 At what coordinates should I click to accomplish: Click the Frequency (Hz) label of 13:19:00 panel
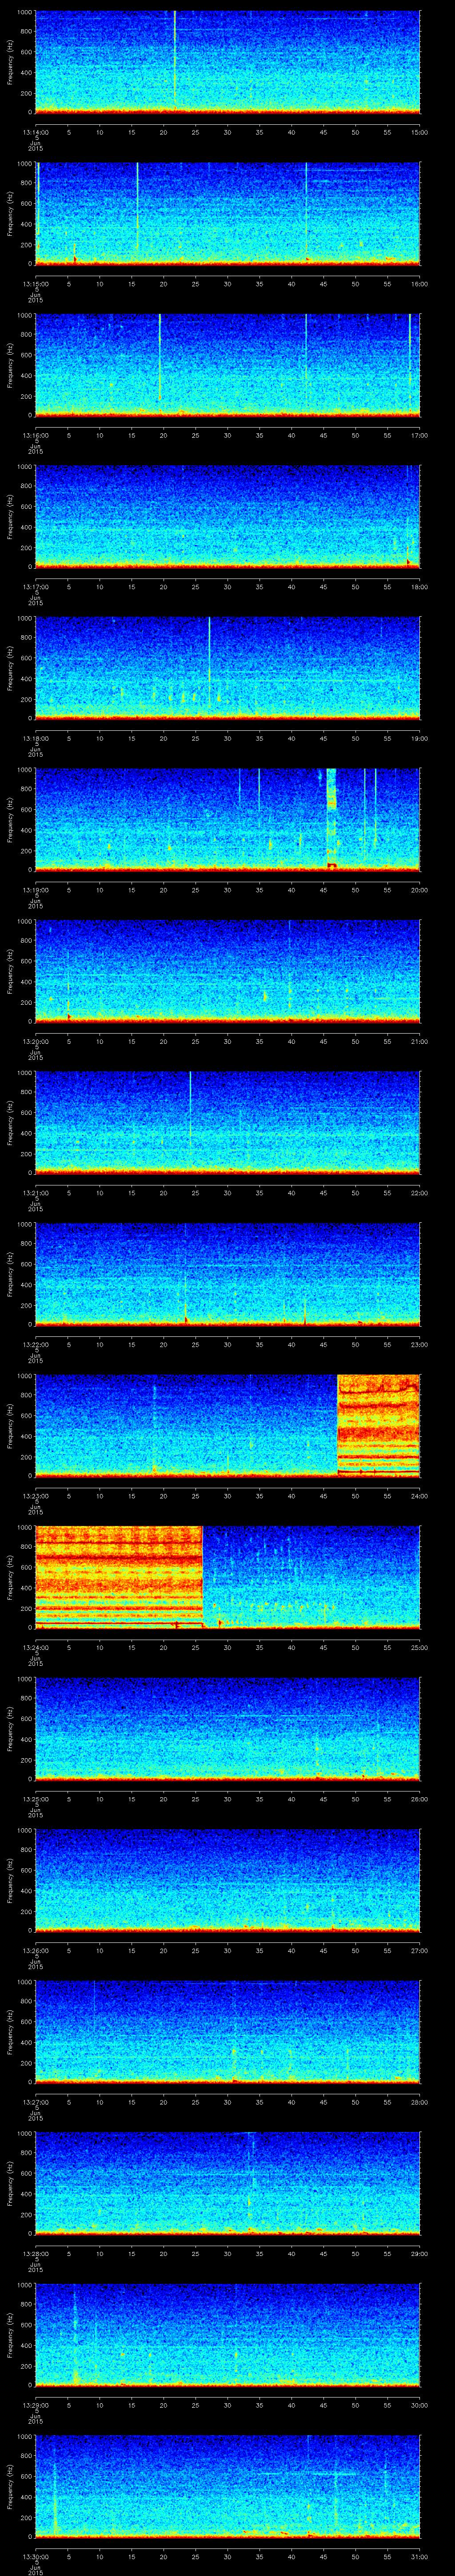pyautogui.click(x=10, y=819)
